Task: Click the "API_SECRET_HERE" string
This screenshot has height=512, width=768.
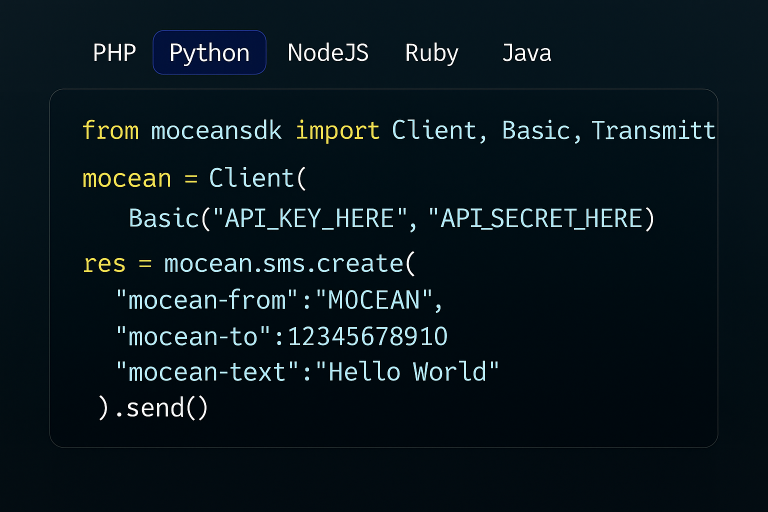Action: point(536,218)
